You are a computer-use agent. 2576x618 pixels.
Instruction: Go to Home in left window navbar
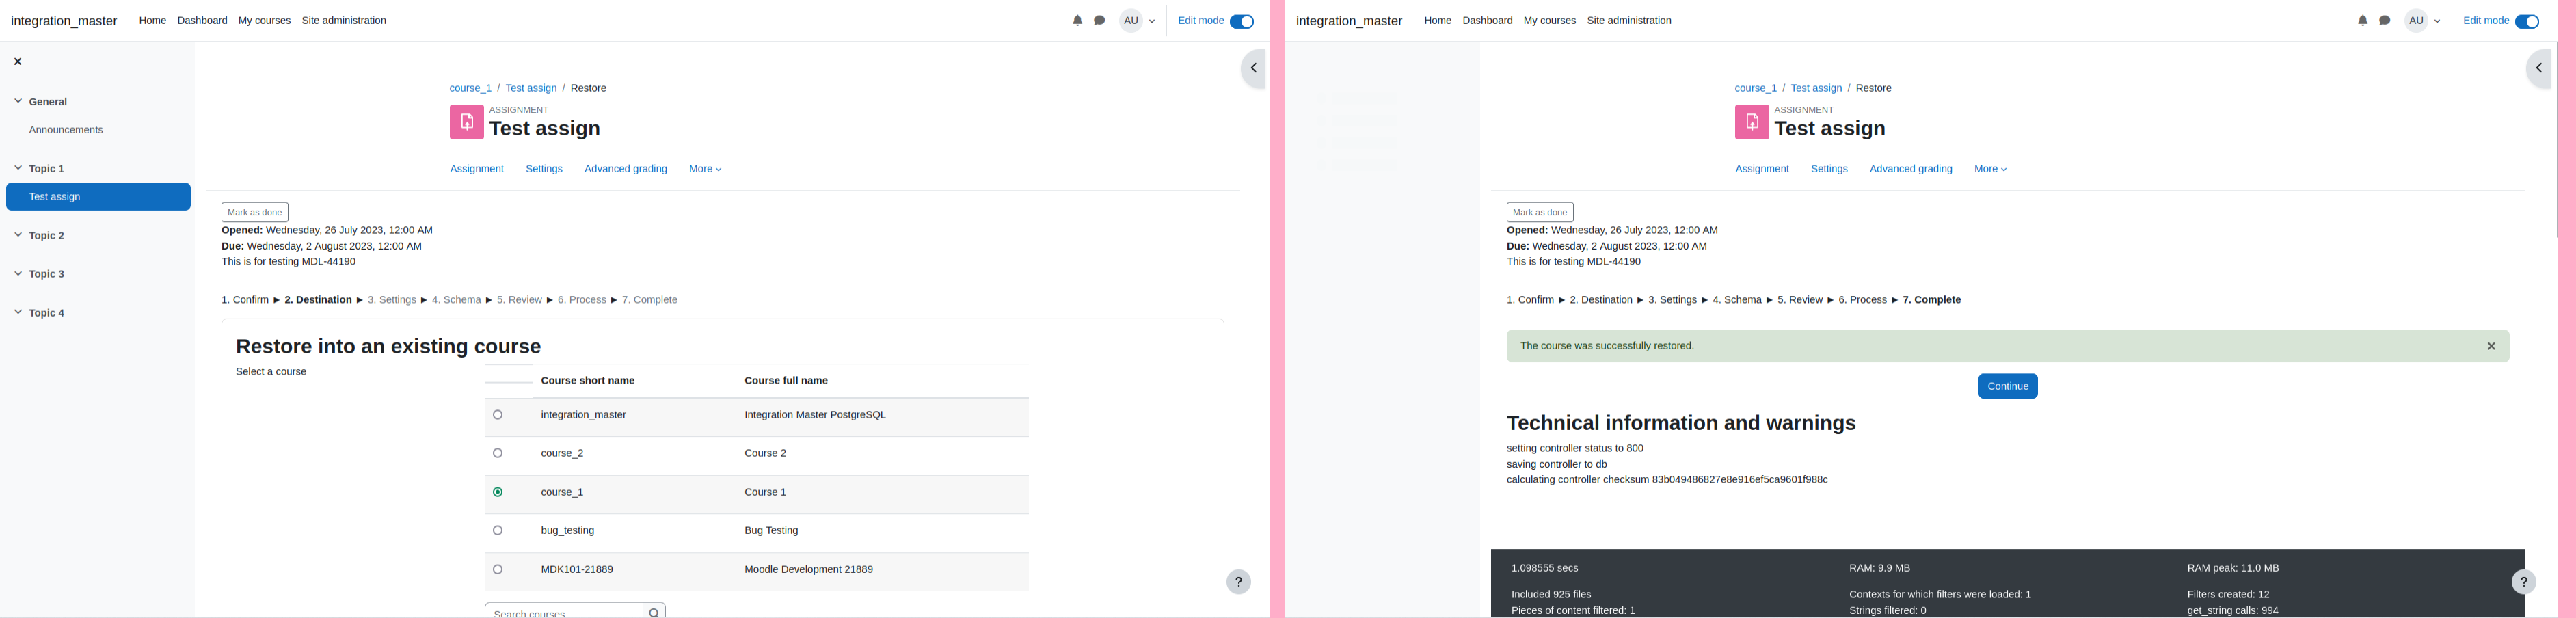click(152, 21)
